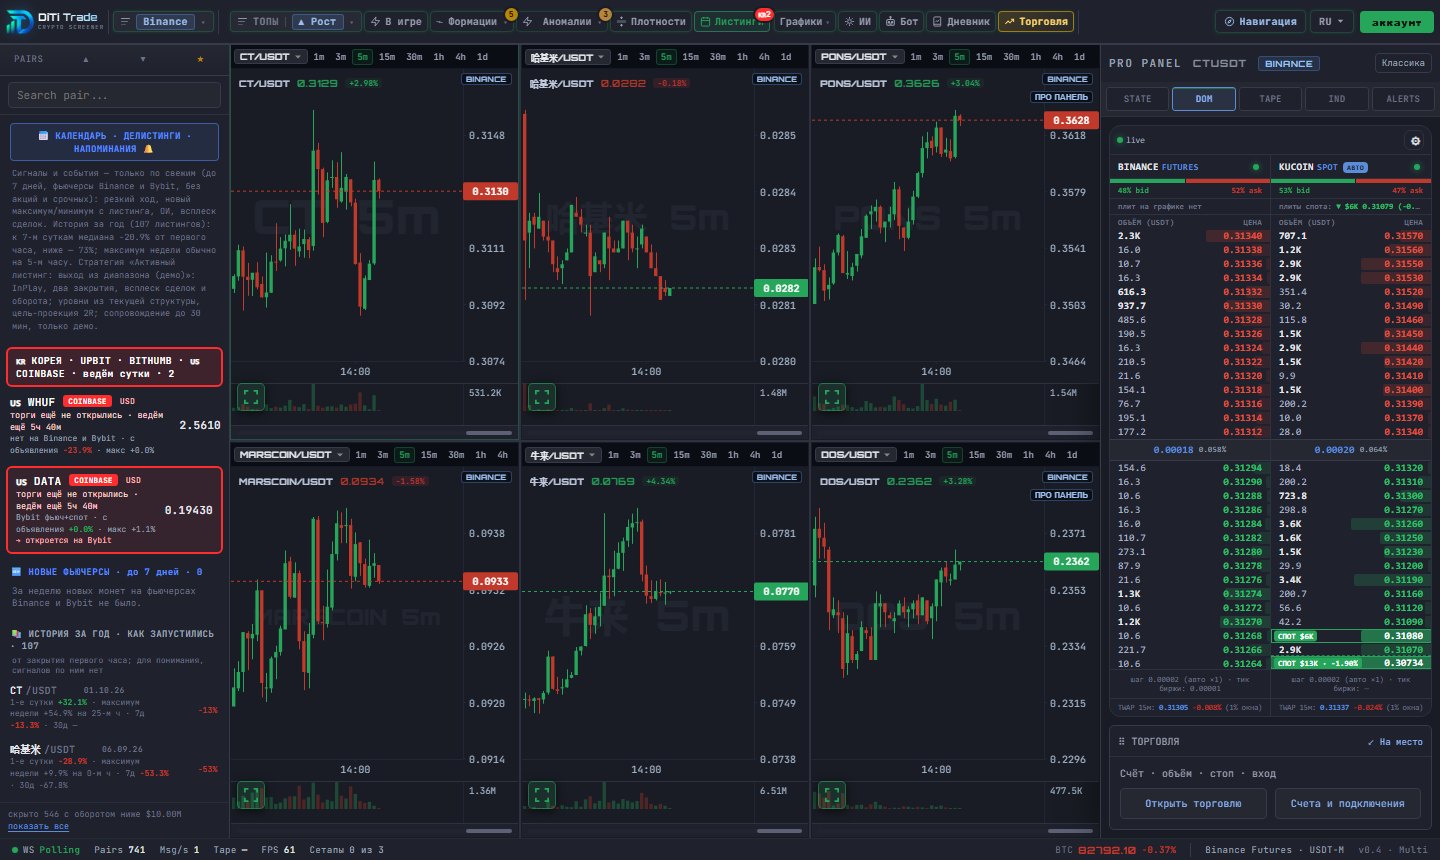Fullscreen the 哈基米/USDT chart
Image resolution: width=1440 pixels, height=860 pixels.
542,397
